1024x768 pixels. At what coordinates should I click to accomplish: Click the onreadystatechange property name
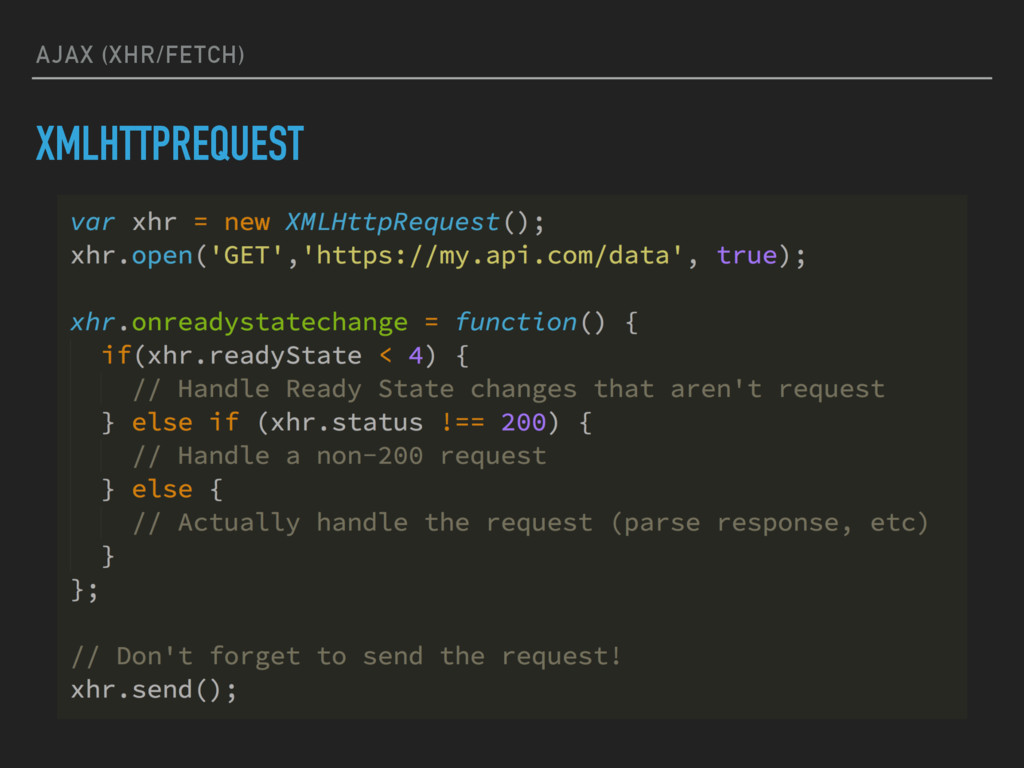tap(270, 323)
